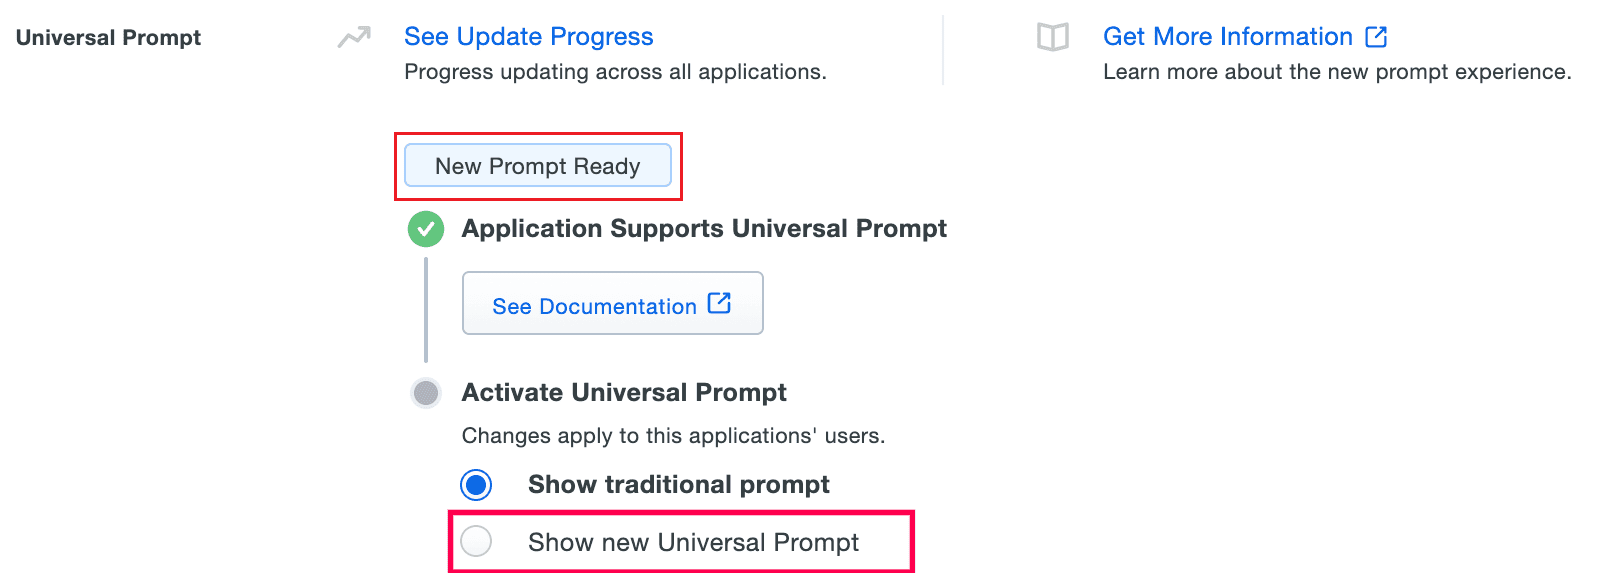Image resolution: width=1600 pixels, height=573 pixels.
Task: Click the trending-up progress chart icon
Action: point(354,38)
